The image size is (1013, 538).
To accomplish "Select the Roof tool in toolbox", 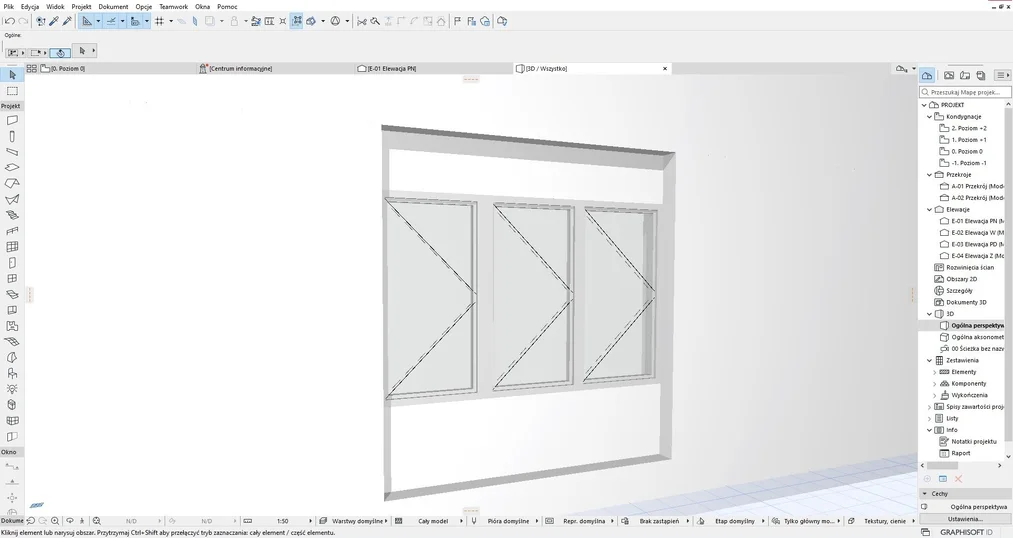I will (12, 183).
